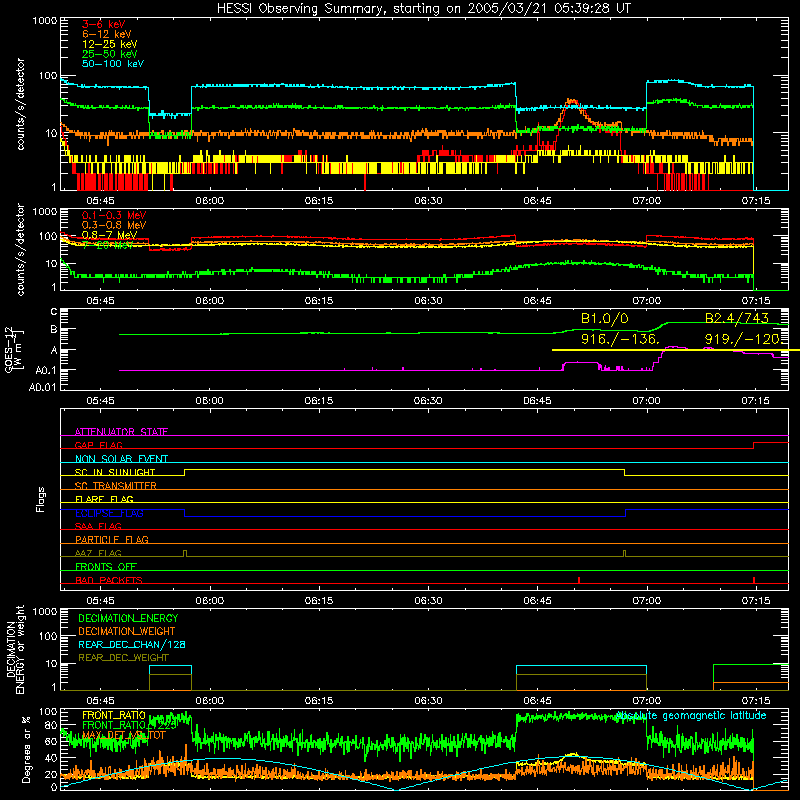Click the yellow GOES flare event bar
This screenshot has height=800, width=800.
point(676,350)
